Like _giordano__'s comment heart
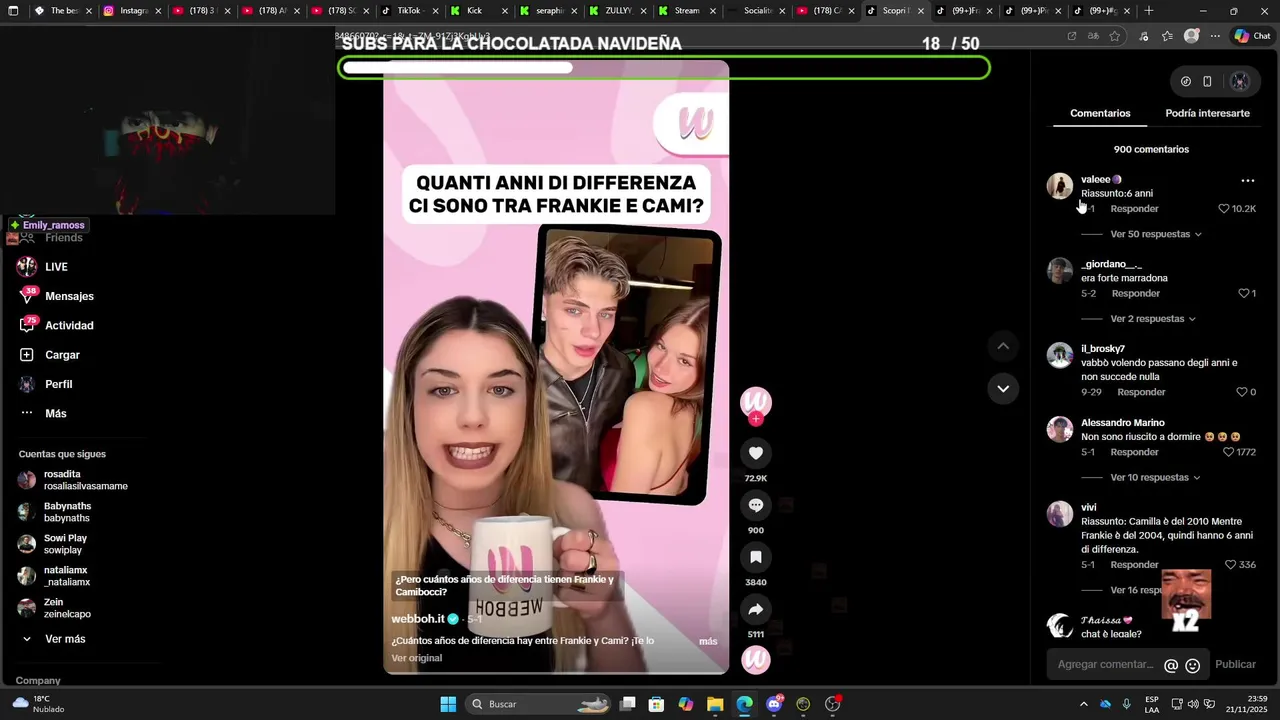Viewport: 1280px width, 720px height. point(1244,293)
